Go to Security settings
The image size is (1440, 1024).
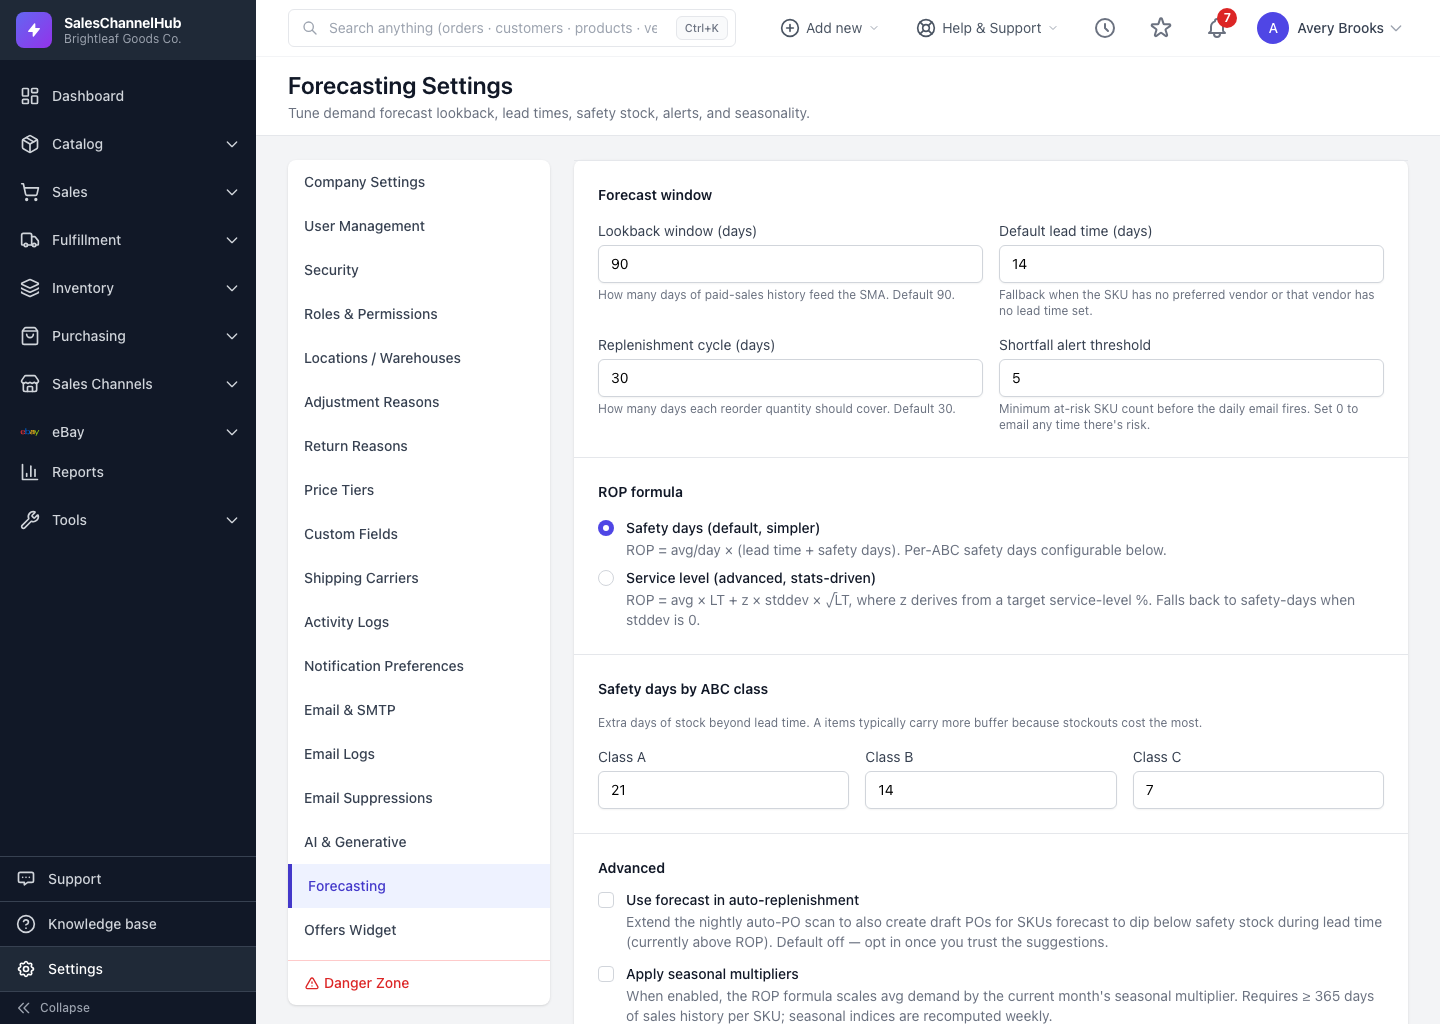[x=419, y=270]
